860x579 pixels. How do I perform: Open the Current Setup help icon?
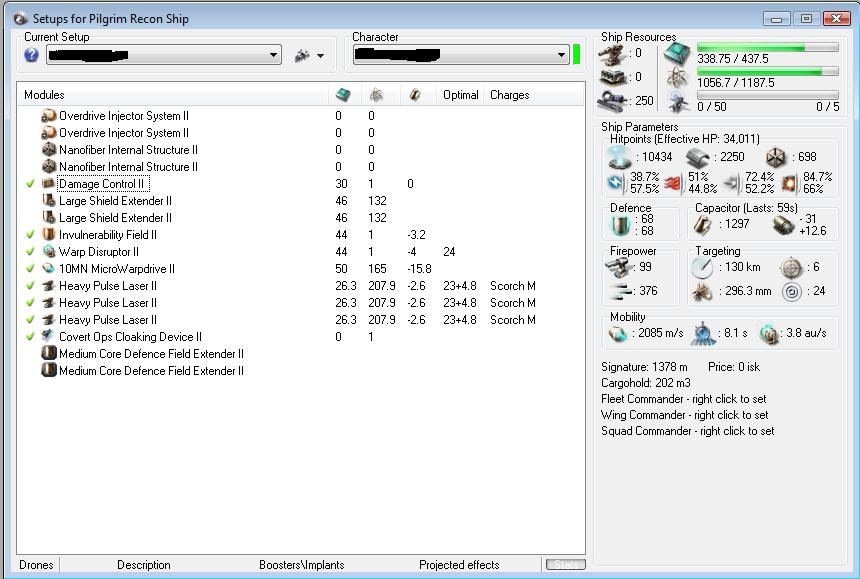[x=31, y=55]
